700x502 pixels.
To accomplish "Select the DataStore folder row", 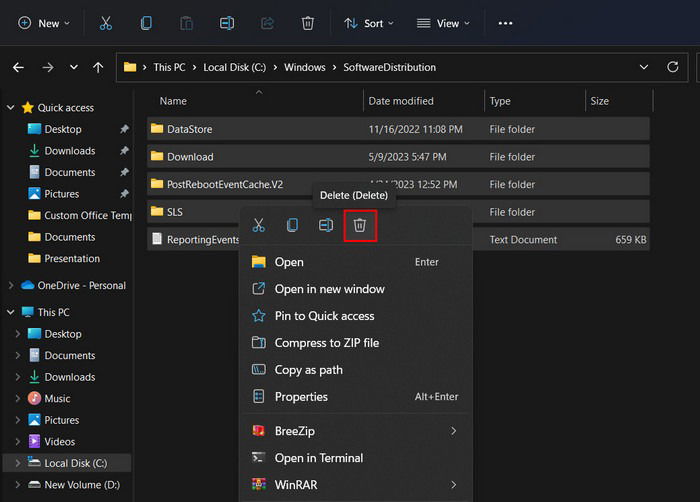I will (398, 129).
